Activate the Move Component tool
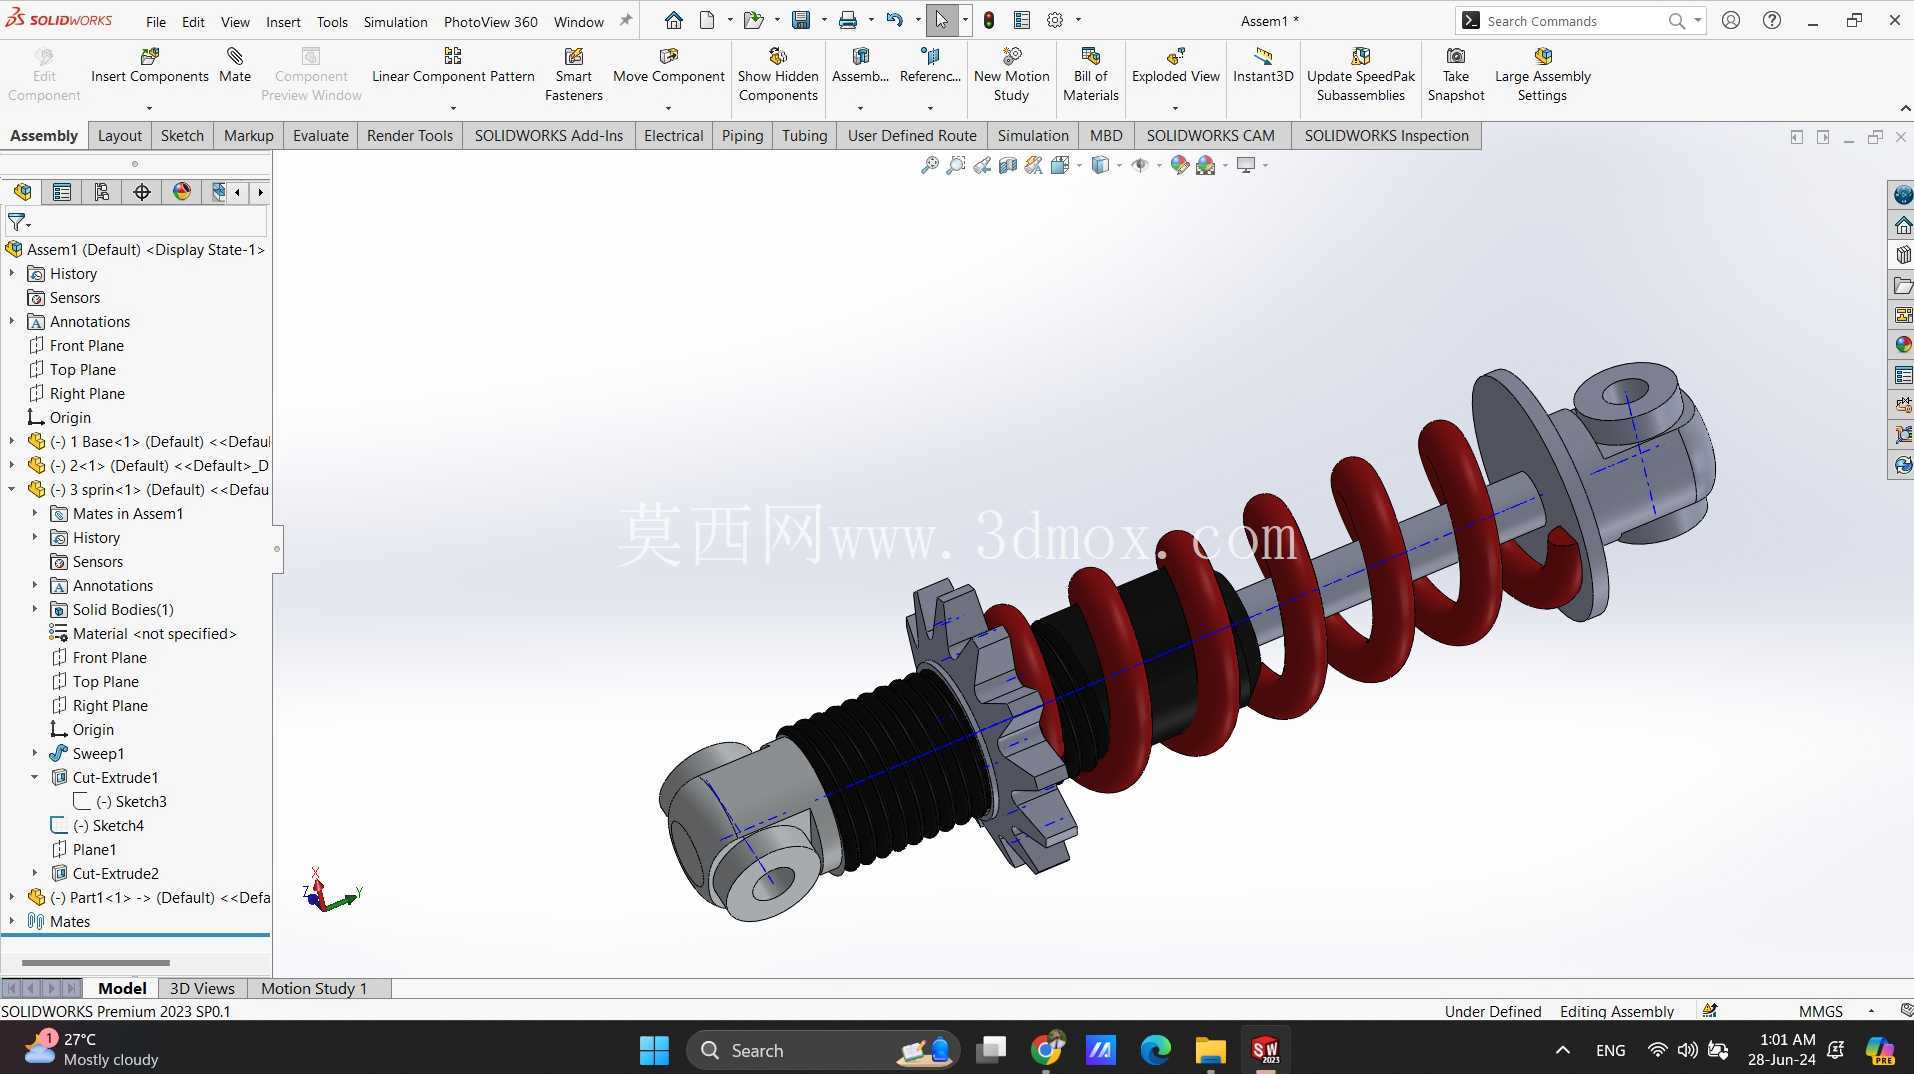Screen dimensions: 1914x1074 click(x=668, y=65)
